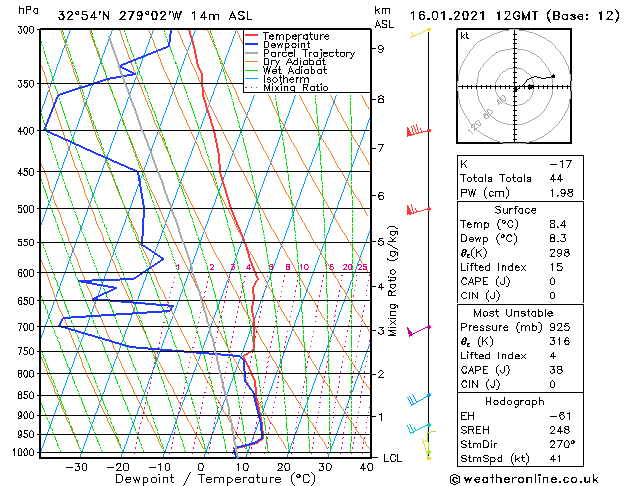Image resolution: width=629 pixels, height=486 pixels.
Task: Click the gray Parcel Trajectory legend line
Action: tap(252, 53)
